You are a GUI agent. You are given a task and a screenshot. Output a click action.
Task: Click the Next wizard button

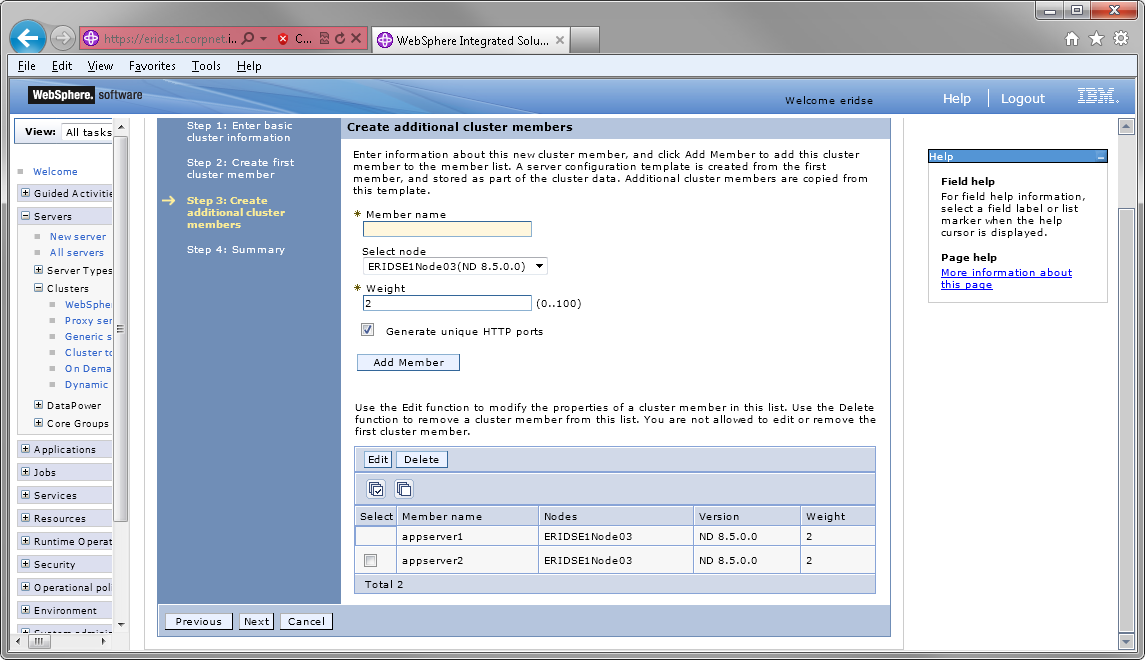[x=256, y=621]
